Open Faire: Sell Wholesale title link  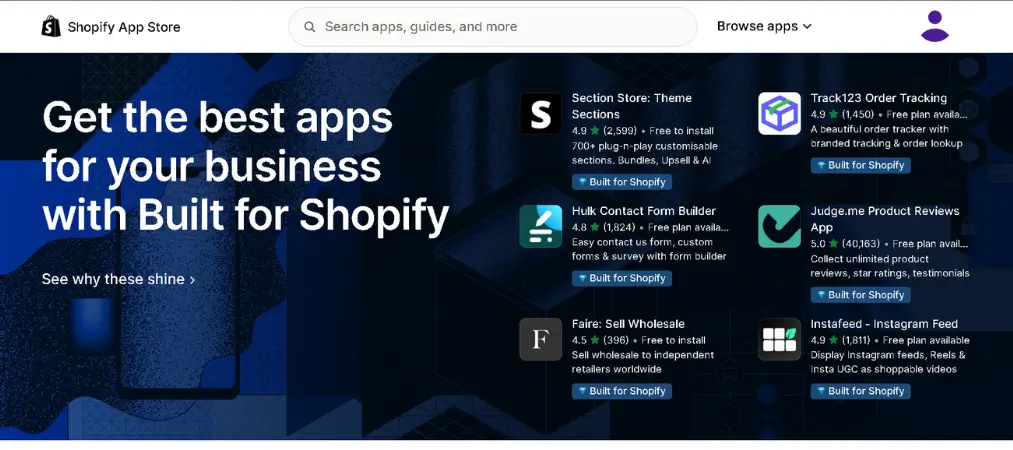(x=628, y=324)
